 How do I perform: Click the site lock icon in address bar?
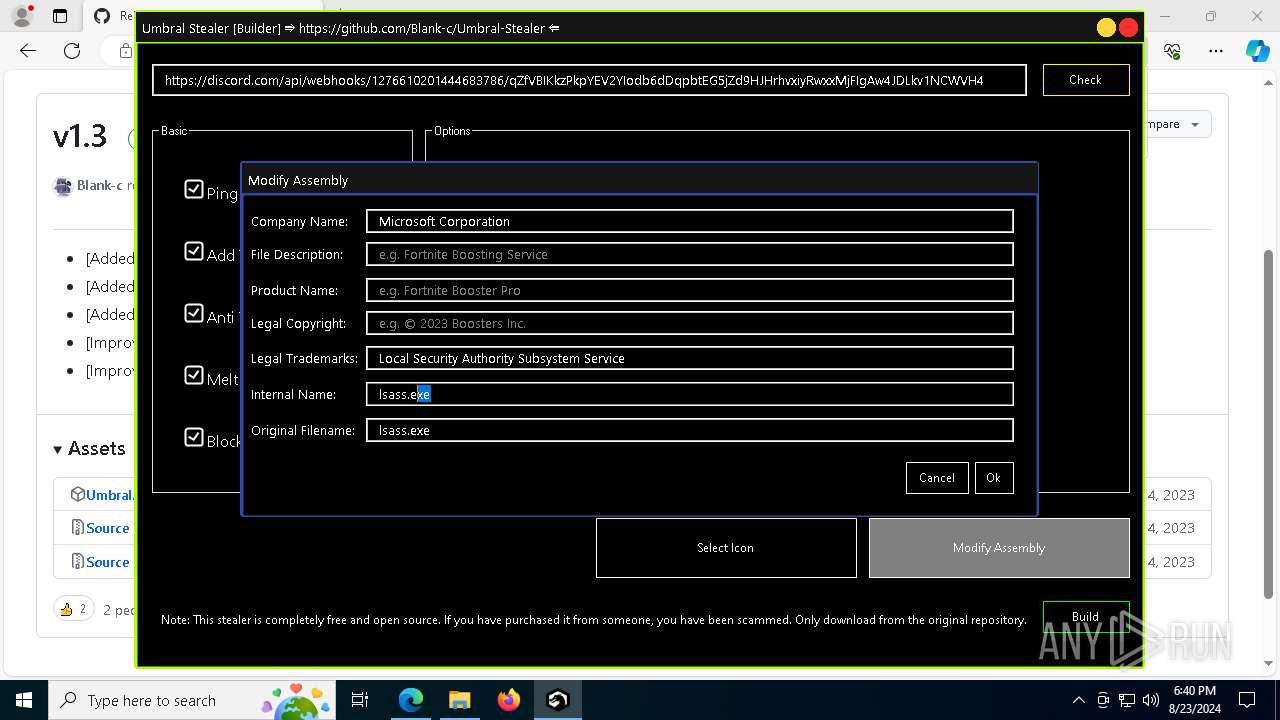click(x=125, y=51)
